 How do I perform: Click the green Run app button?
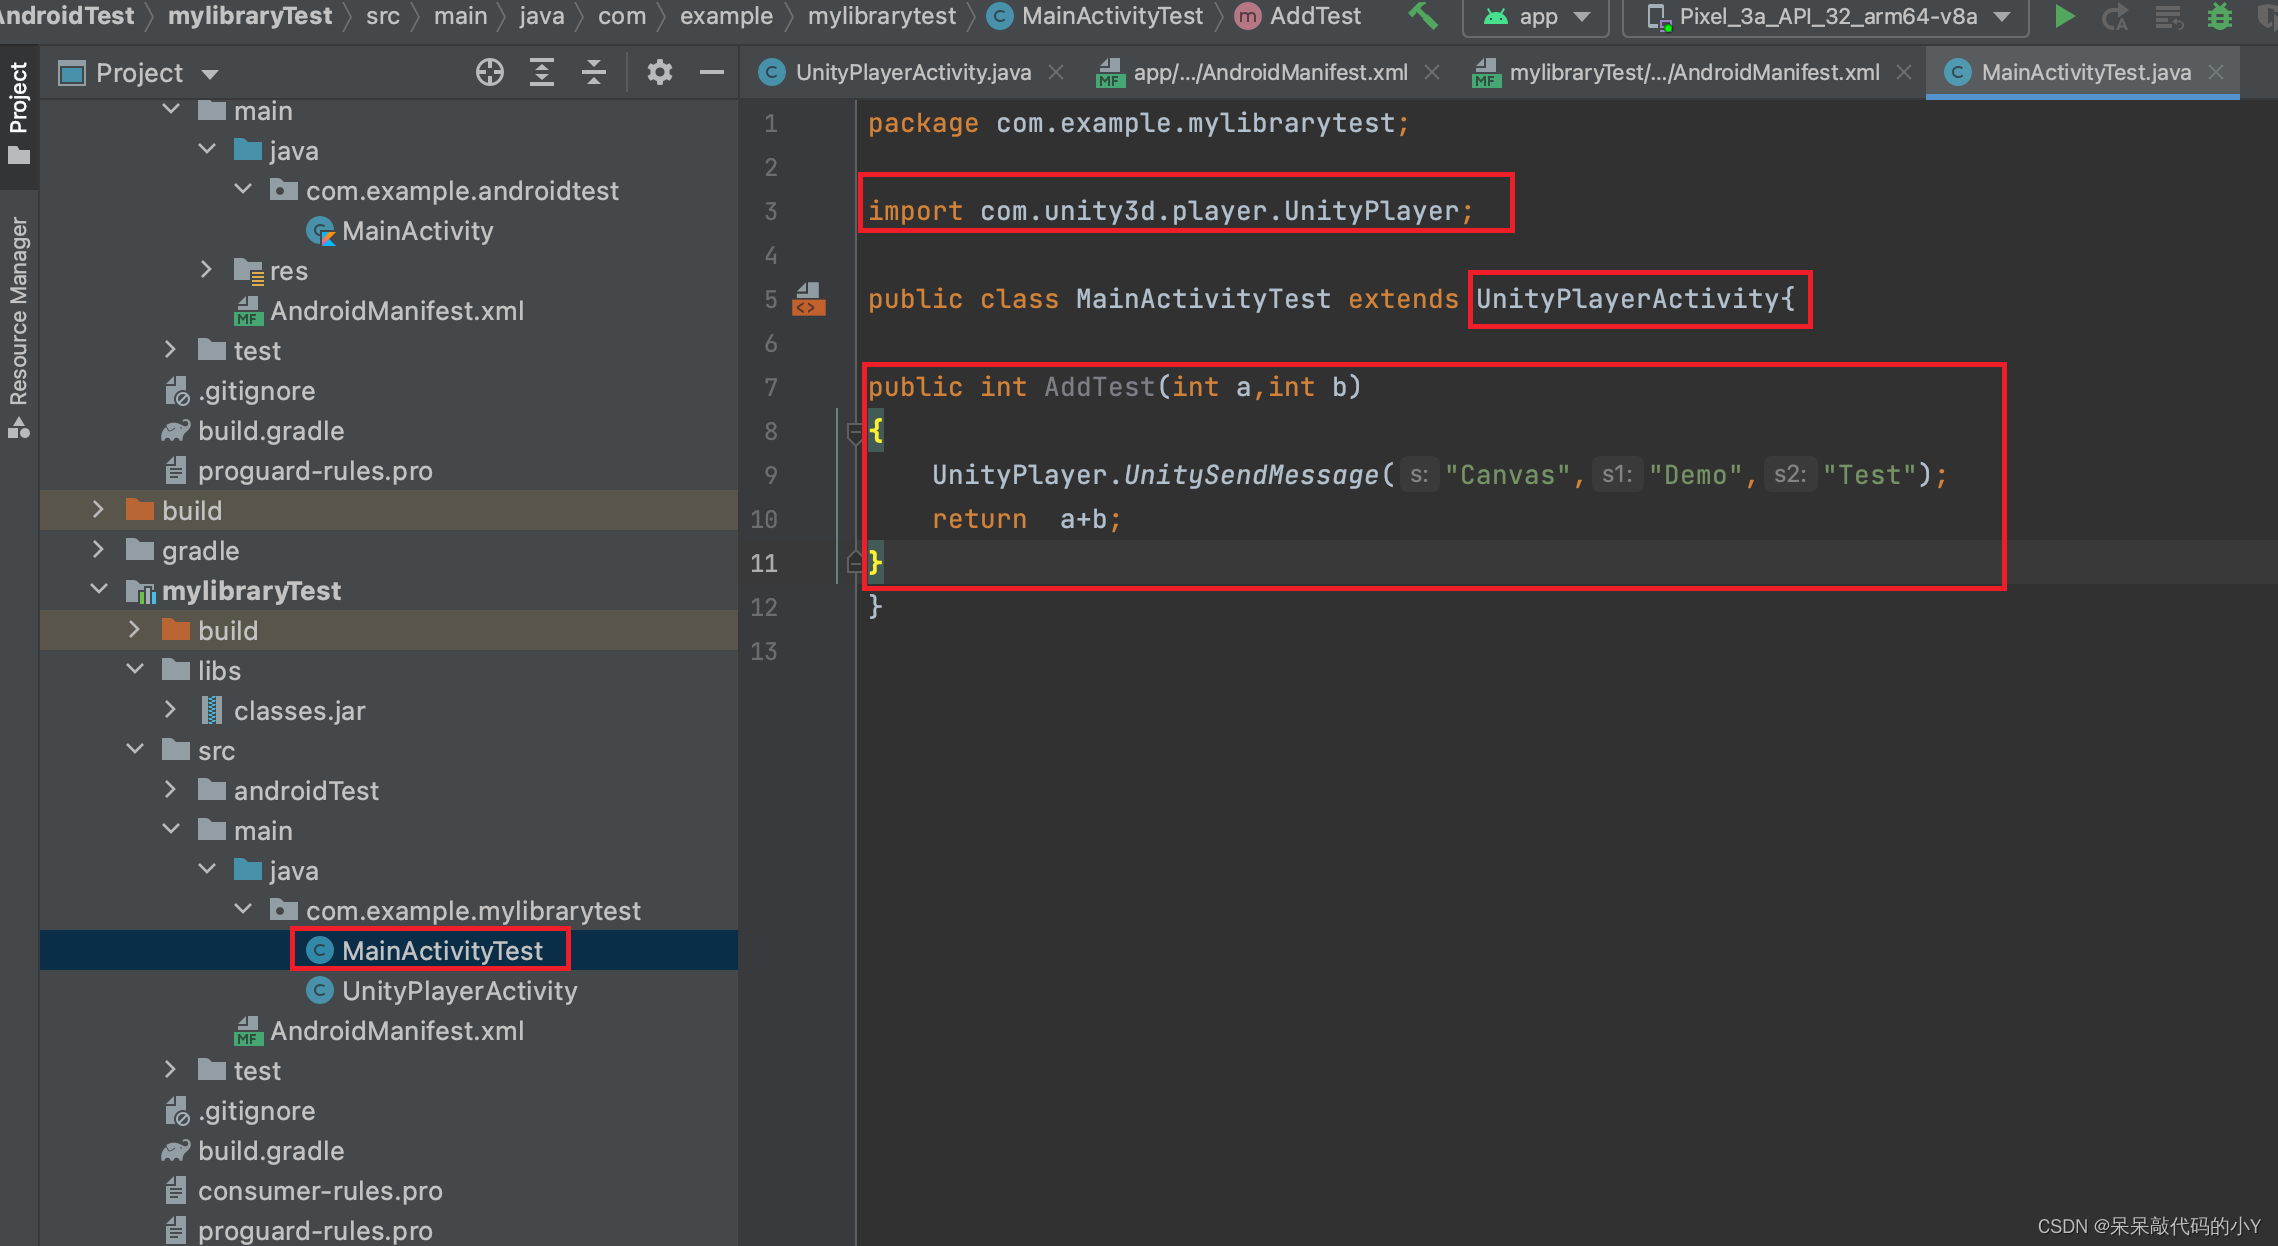click(x=2064, y=17)
